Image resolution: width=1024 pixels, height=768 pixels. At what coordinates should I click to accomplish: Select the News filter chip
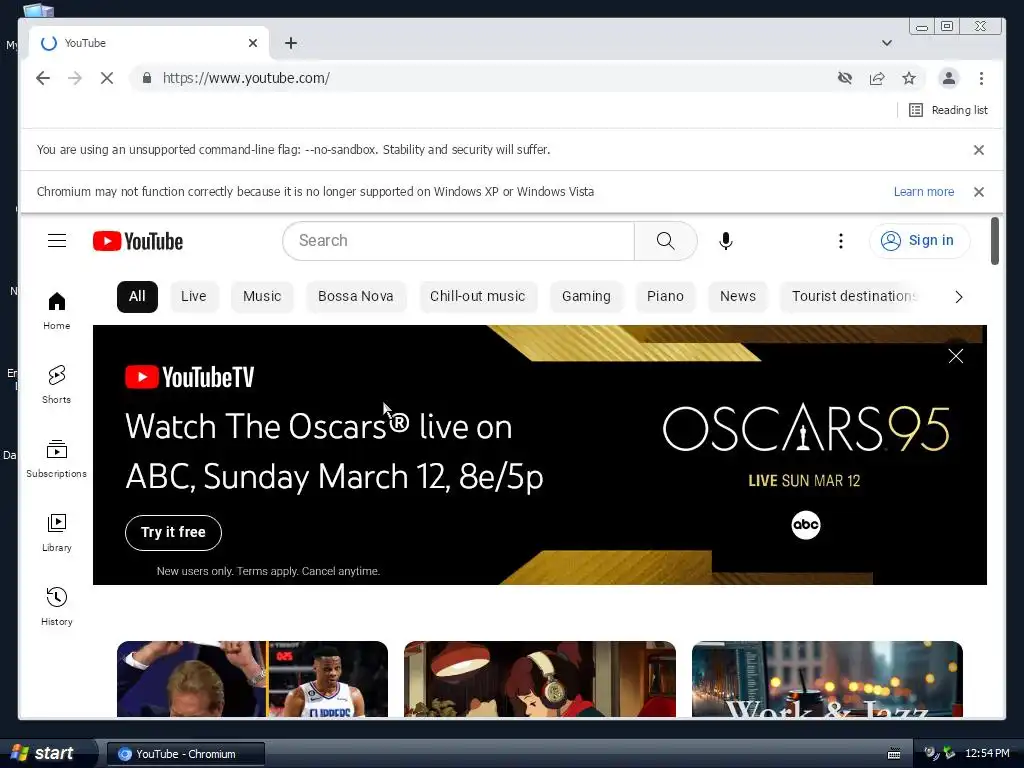pos(737,296)
